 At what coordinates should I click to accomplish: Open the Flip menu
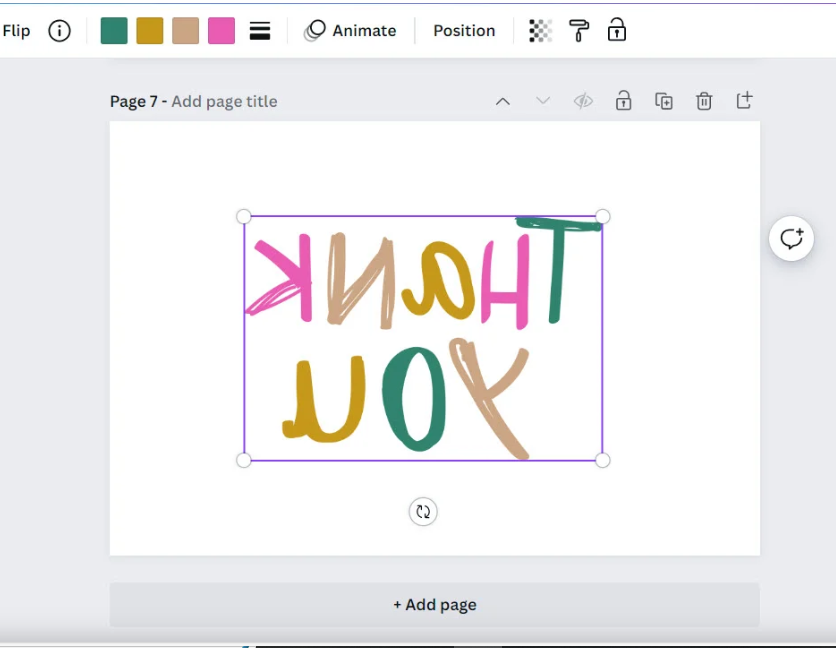(16, 31)
